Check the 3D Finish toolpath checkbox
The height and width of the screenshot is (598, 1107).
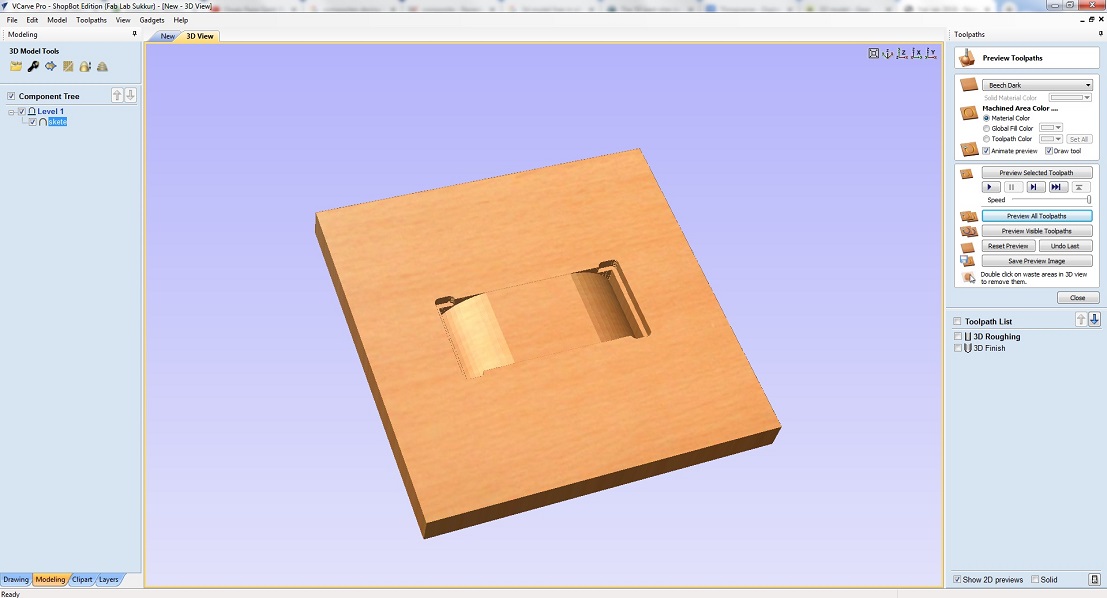pos(958,348)
